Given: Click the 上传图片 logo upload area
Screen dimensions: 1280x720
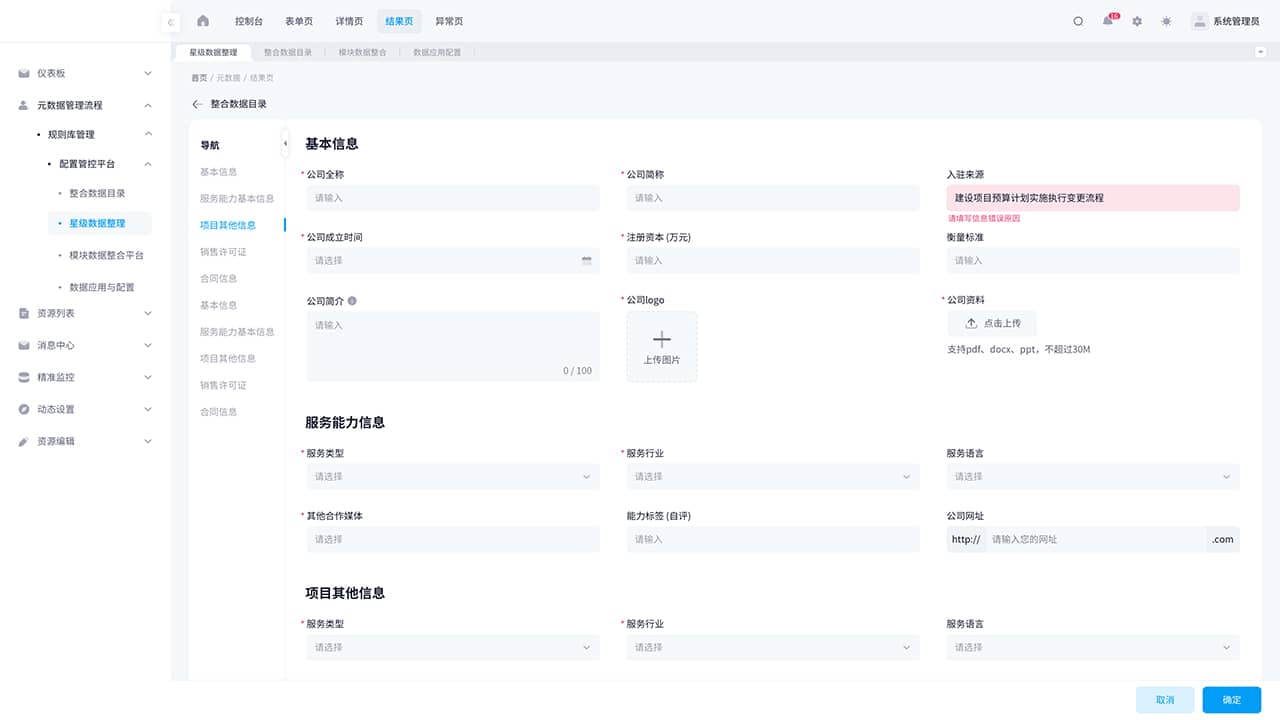Looking at the screenshot, I should tap(661, 346).
